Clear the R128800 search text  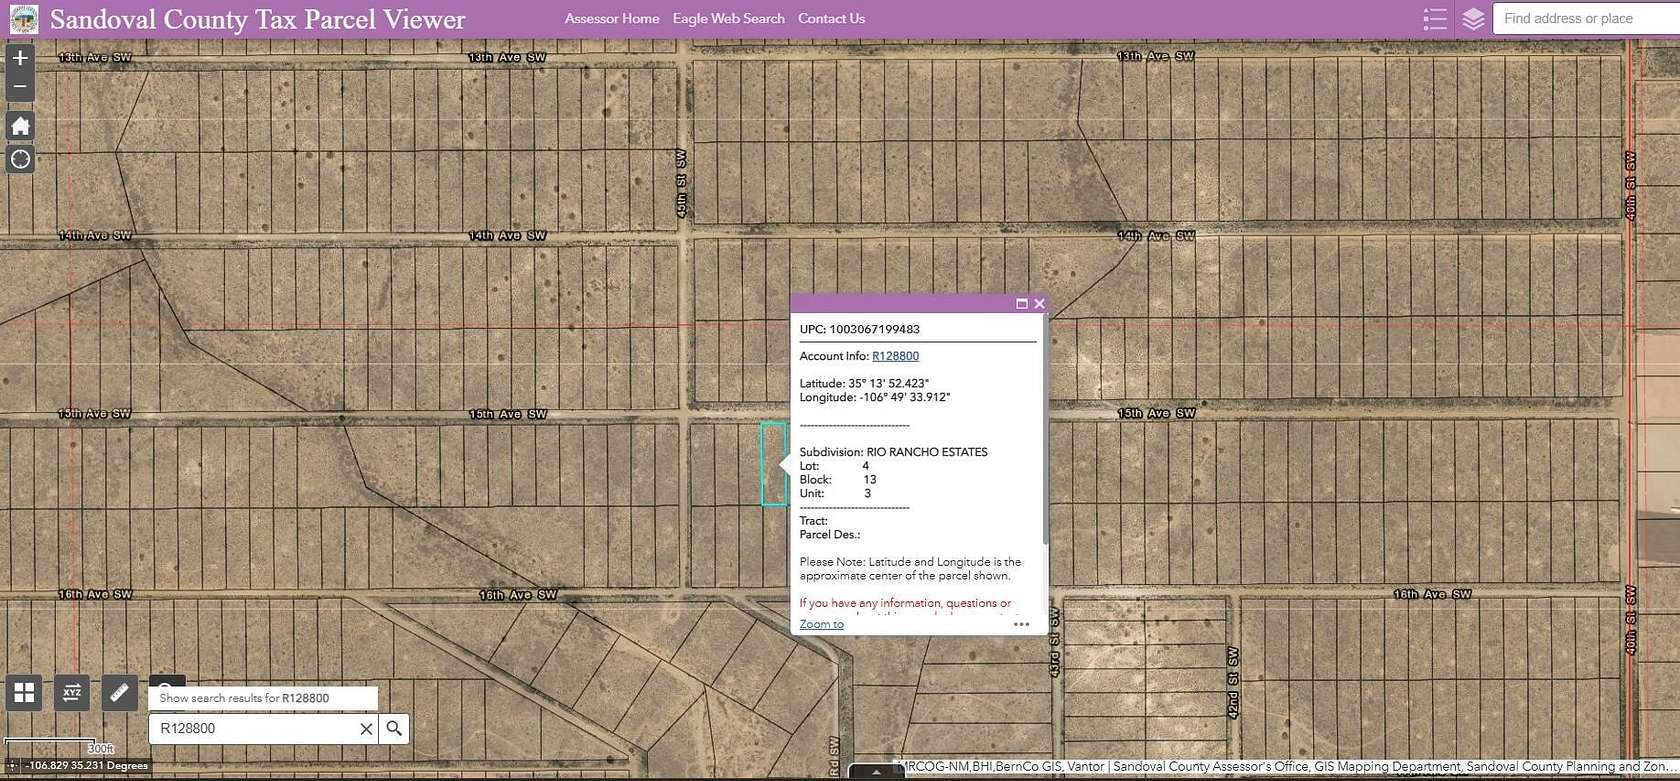pyautogui.click(x=366, y=729)
